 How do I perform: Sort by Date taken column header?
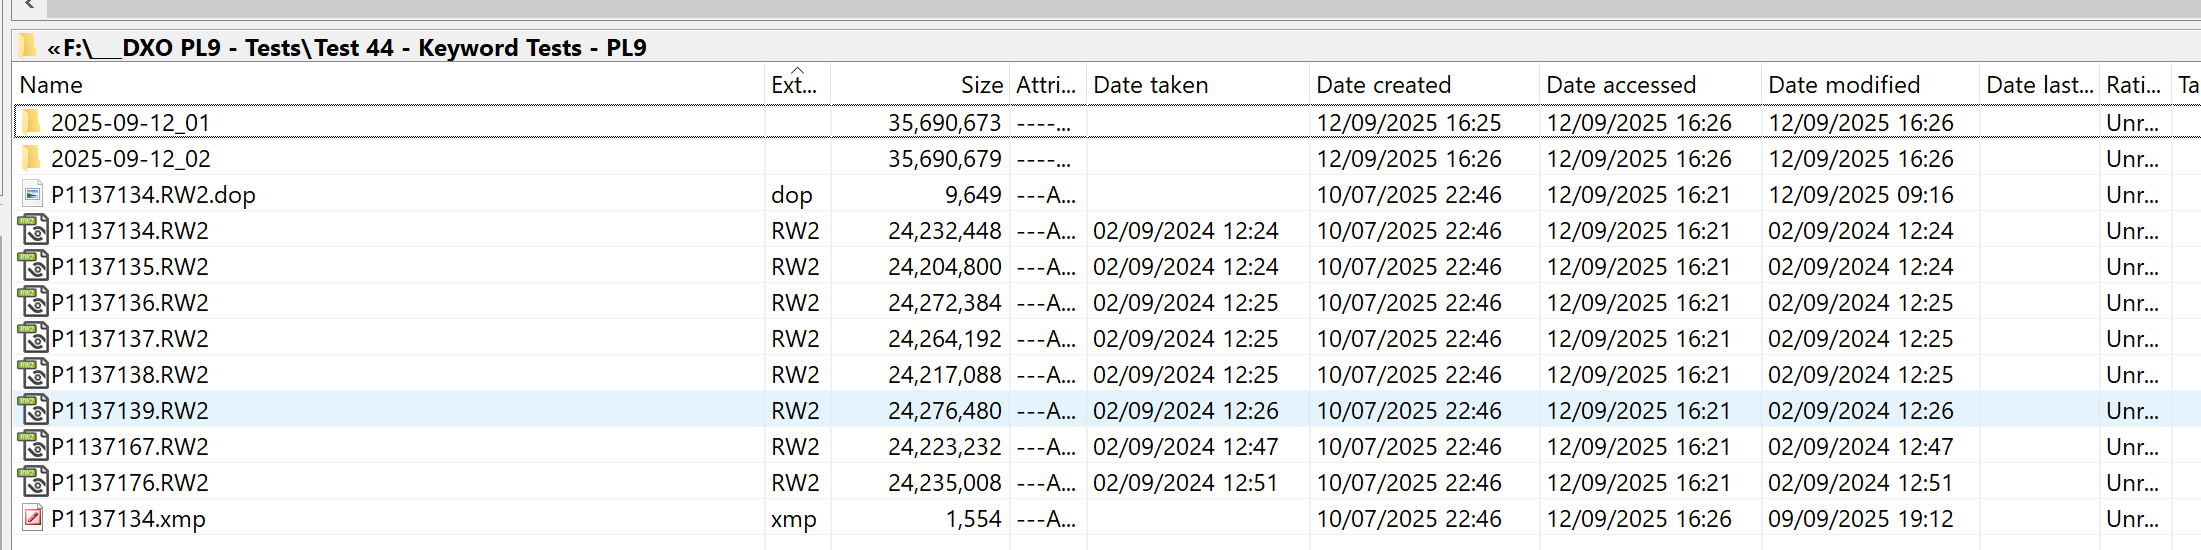tap(1150, 86)
